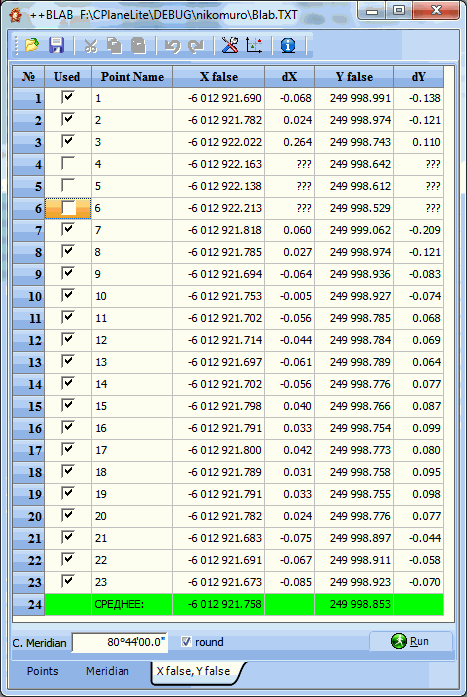Click the Run button

point(411,641)
